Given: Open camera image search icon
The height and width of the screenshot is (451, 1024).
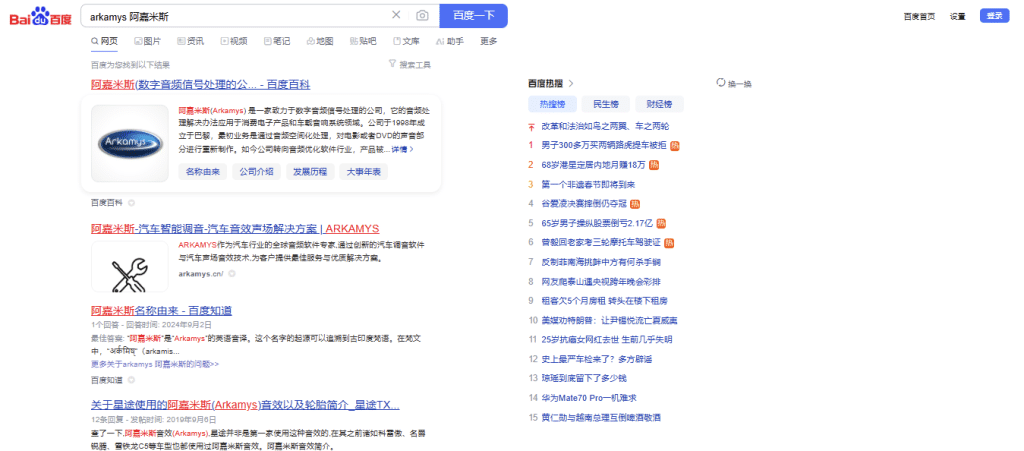Looking at the screenshot, I should tap(423, 16).
